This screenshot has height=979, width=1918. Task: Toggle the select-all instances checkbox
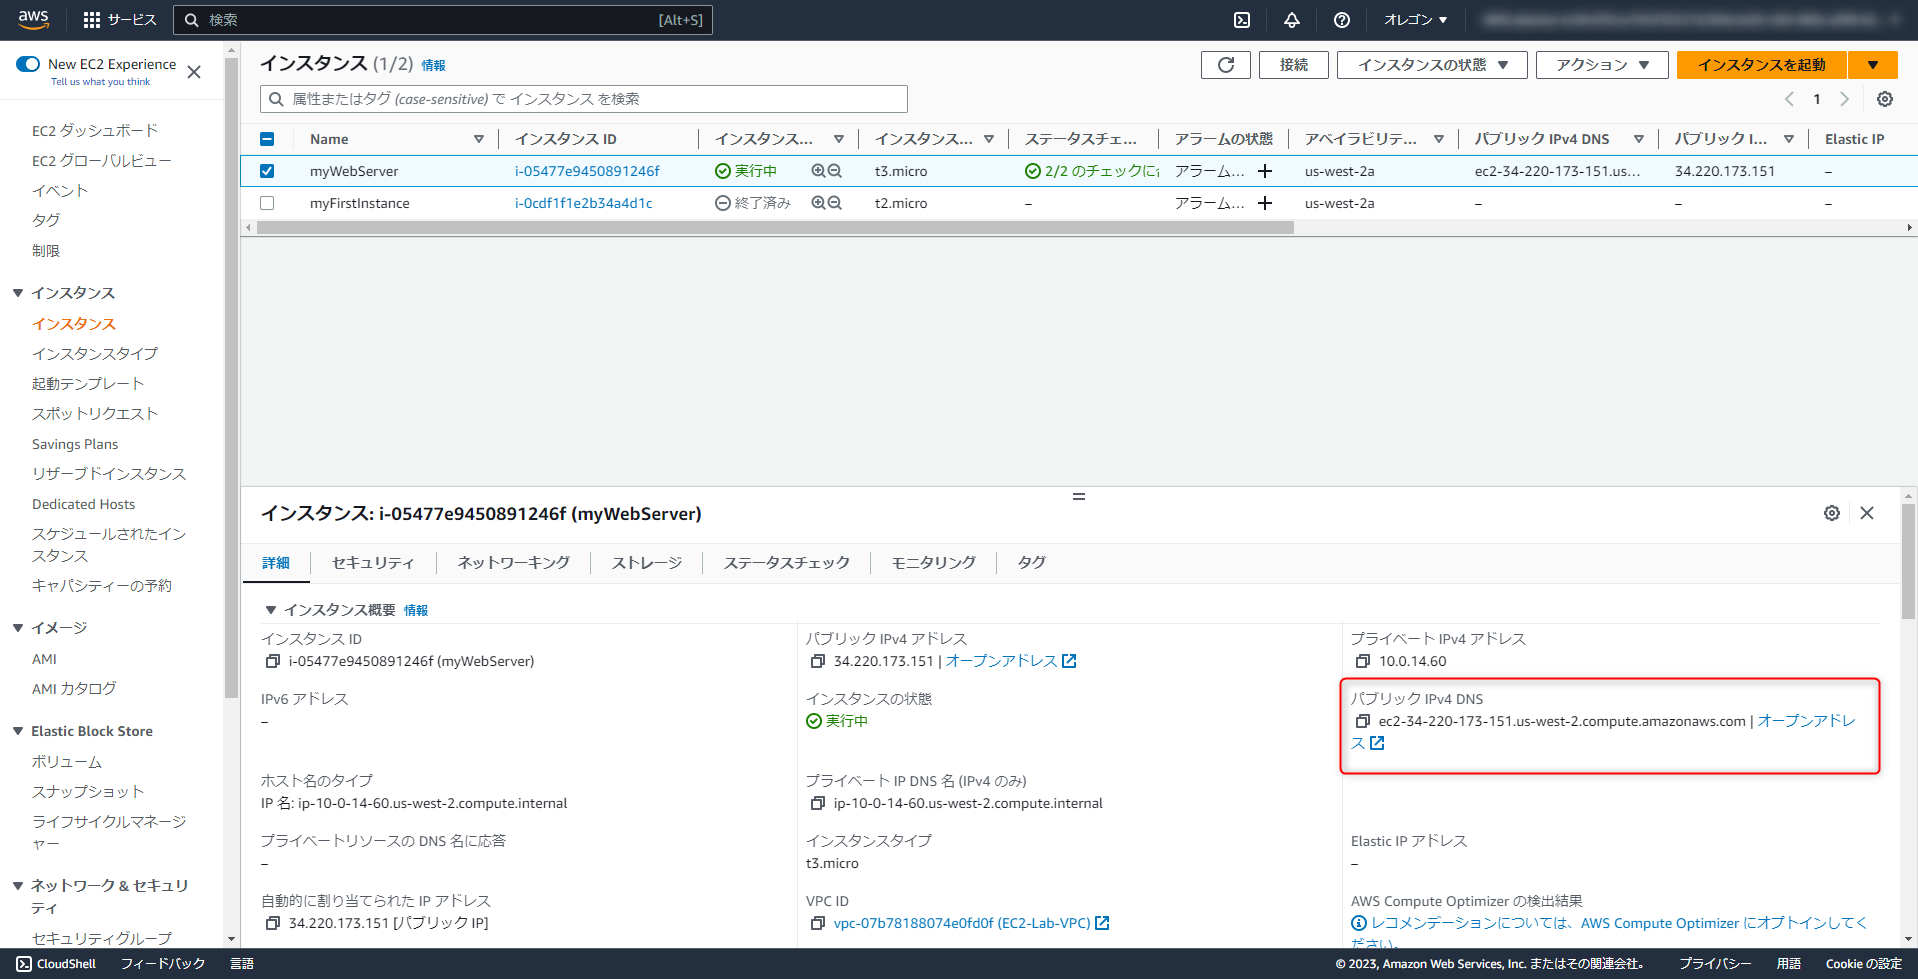(x=266, y=139)
